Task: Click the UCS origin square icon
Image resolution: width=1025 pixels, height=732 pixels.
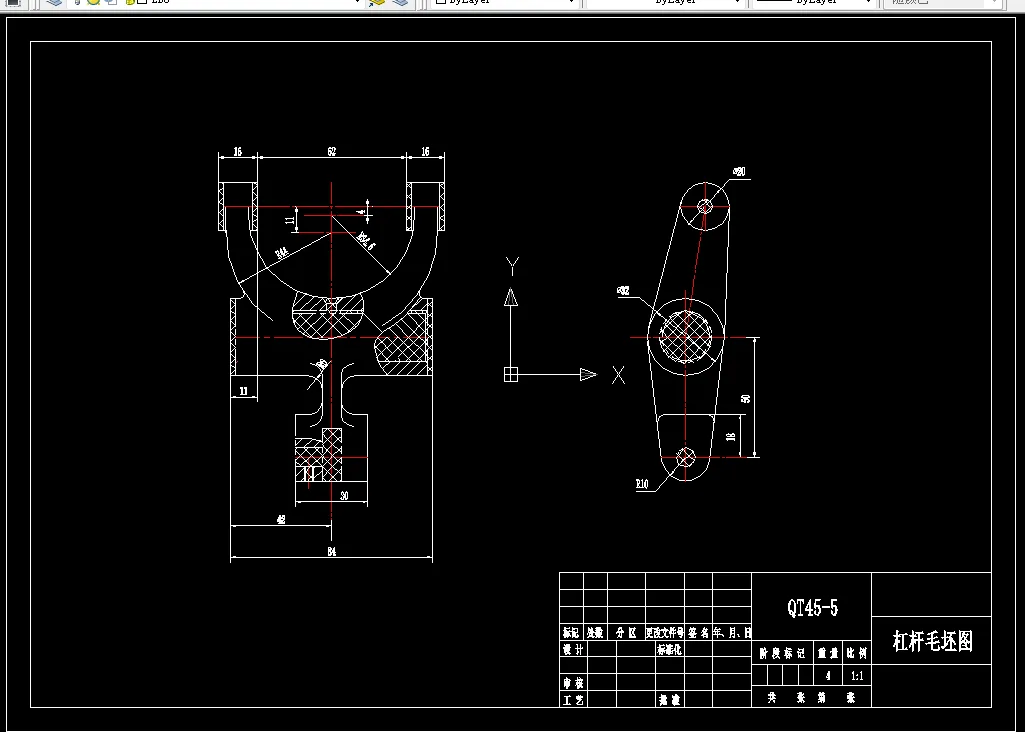Action: (511, 374)
